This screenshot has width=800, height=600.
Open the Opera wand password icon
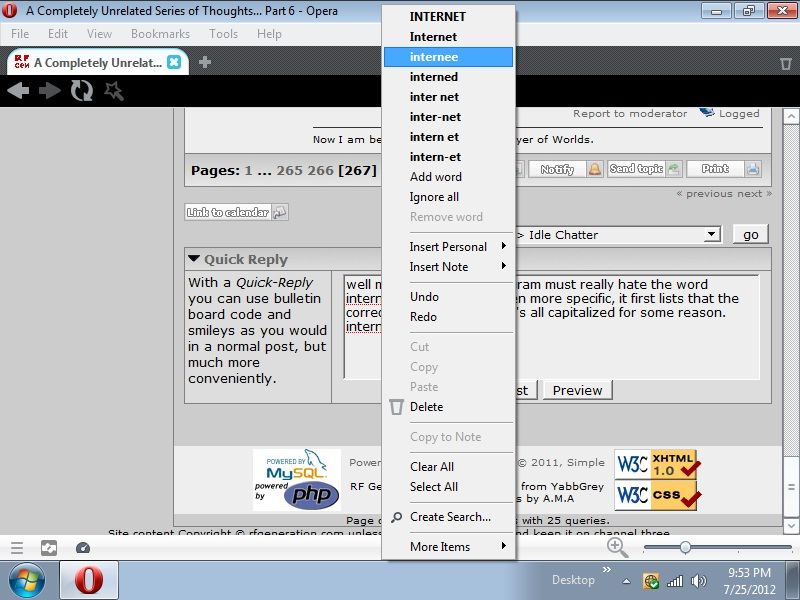[x=113, y=91]
